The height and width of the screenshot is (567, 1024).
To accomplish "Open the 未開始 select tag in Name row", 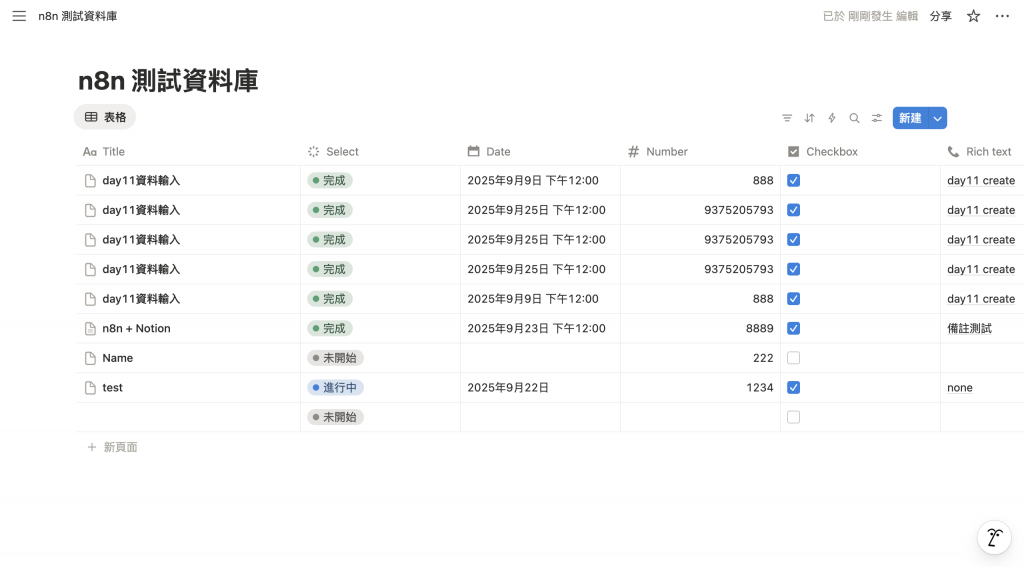I will (336, 358).
